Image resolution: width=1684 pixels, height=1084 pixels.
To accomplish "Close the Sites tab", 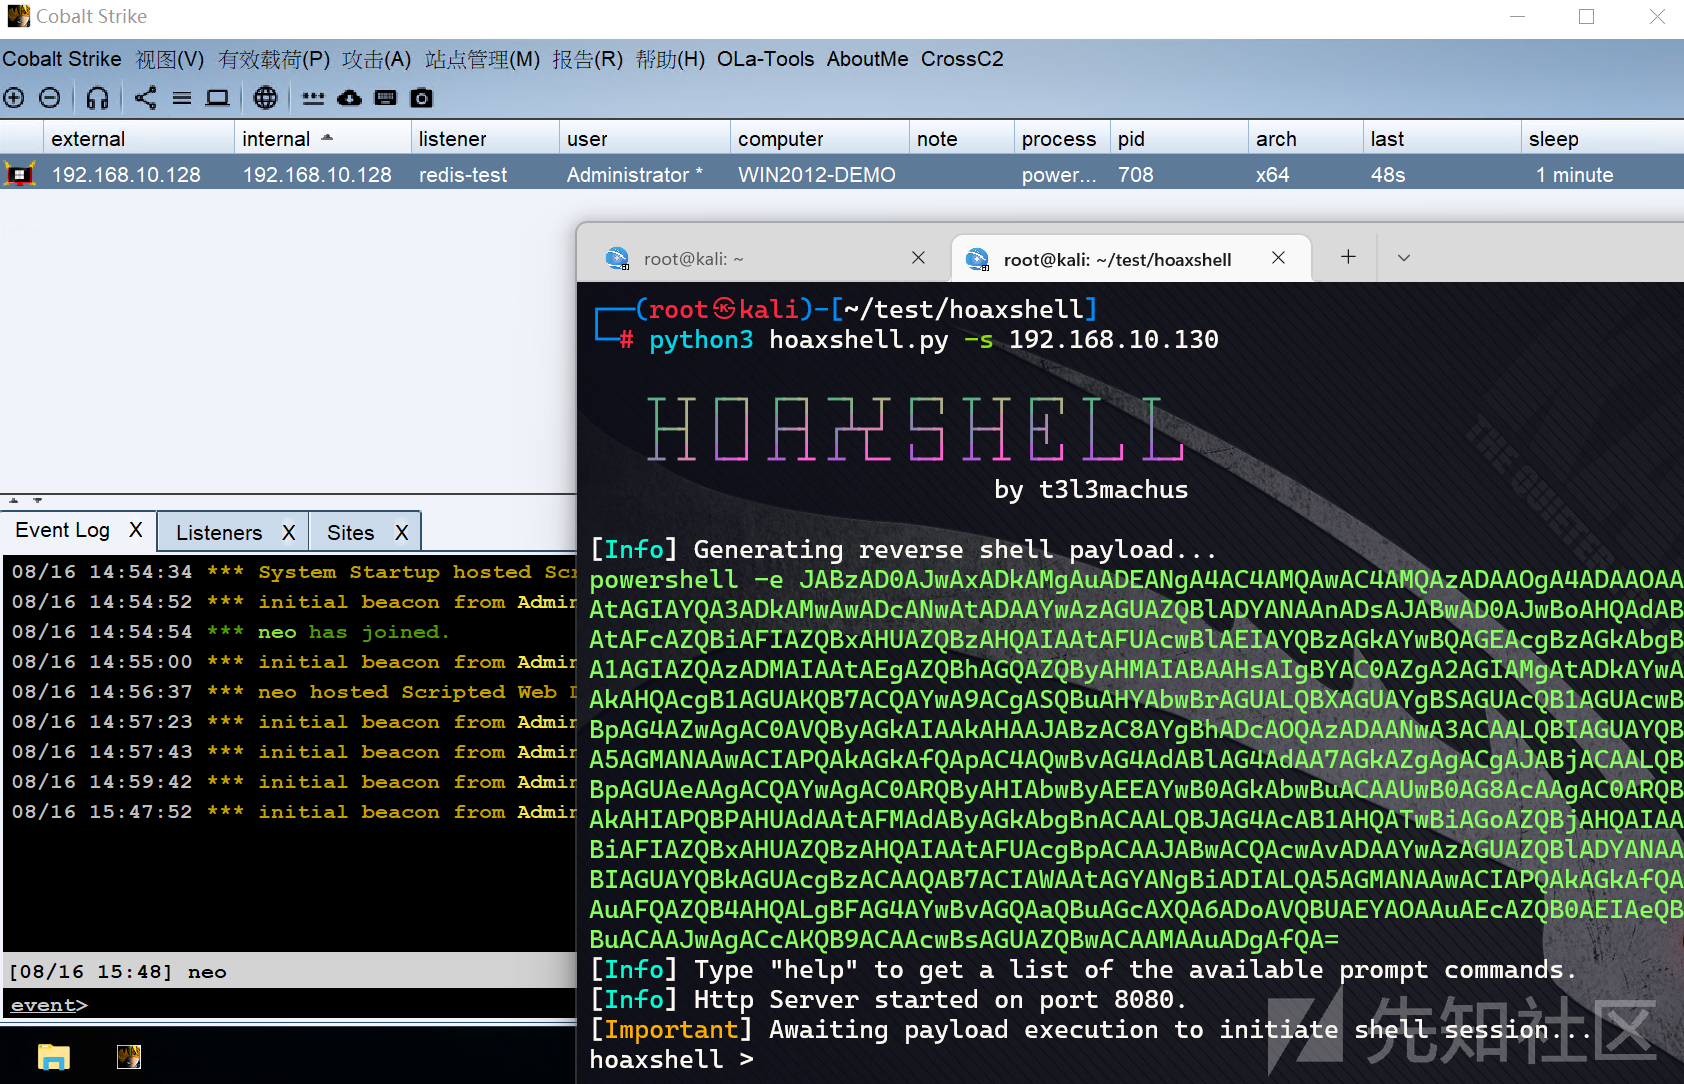I will 402,532.
